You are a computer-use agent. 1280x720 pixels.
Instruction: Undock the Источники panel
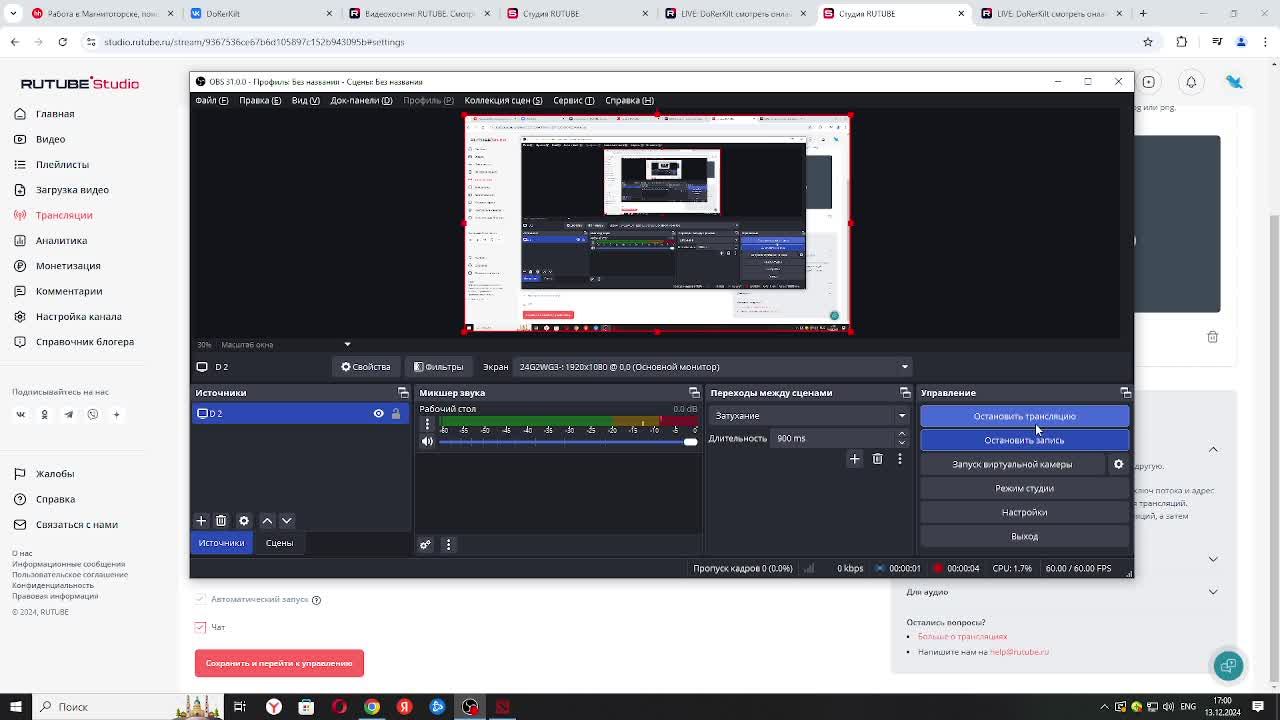pos(403,393)
